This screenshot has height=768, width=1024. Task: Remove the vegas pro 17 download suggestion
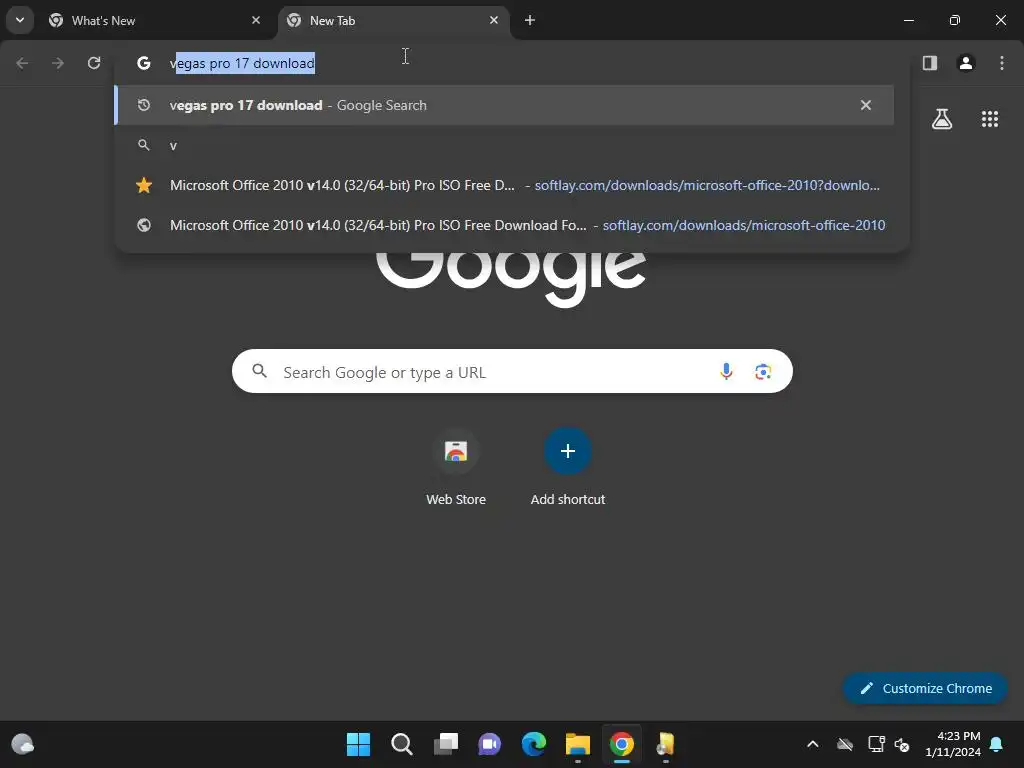pos(866,105)
